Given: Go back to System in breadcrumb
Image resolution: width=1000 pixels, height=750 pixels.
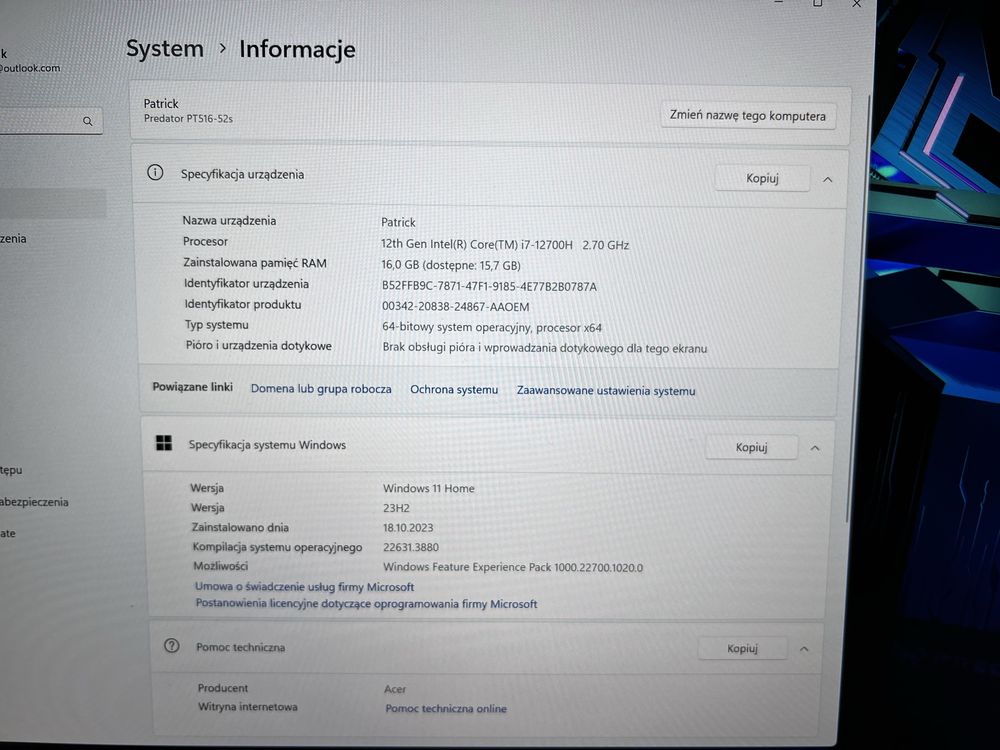Looking at the screenshot, I should [165, 48].
